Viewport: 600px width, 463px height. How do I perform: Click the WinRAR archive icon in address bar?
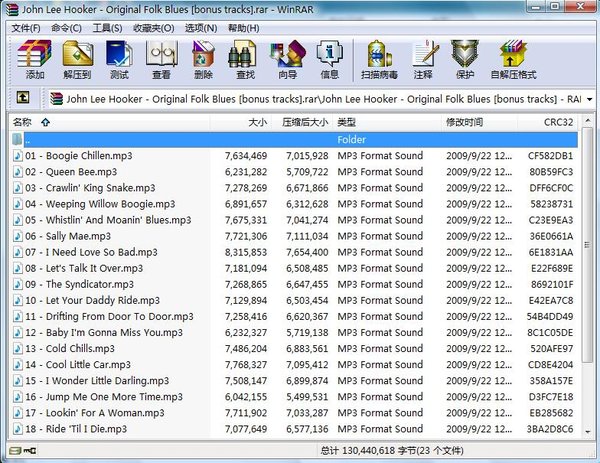point(57,99)
